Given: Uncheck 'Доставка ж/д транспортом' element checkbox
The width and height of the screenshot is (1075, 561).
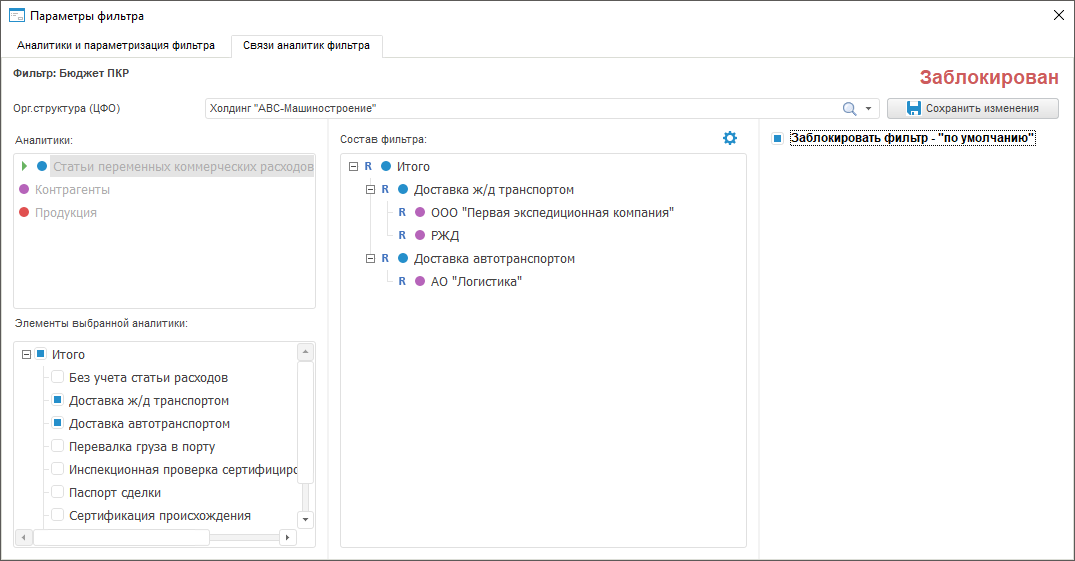Looking at the screenshot, I should tap(58, 400).
